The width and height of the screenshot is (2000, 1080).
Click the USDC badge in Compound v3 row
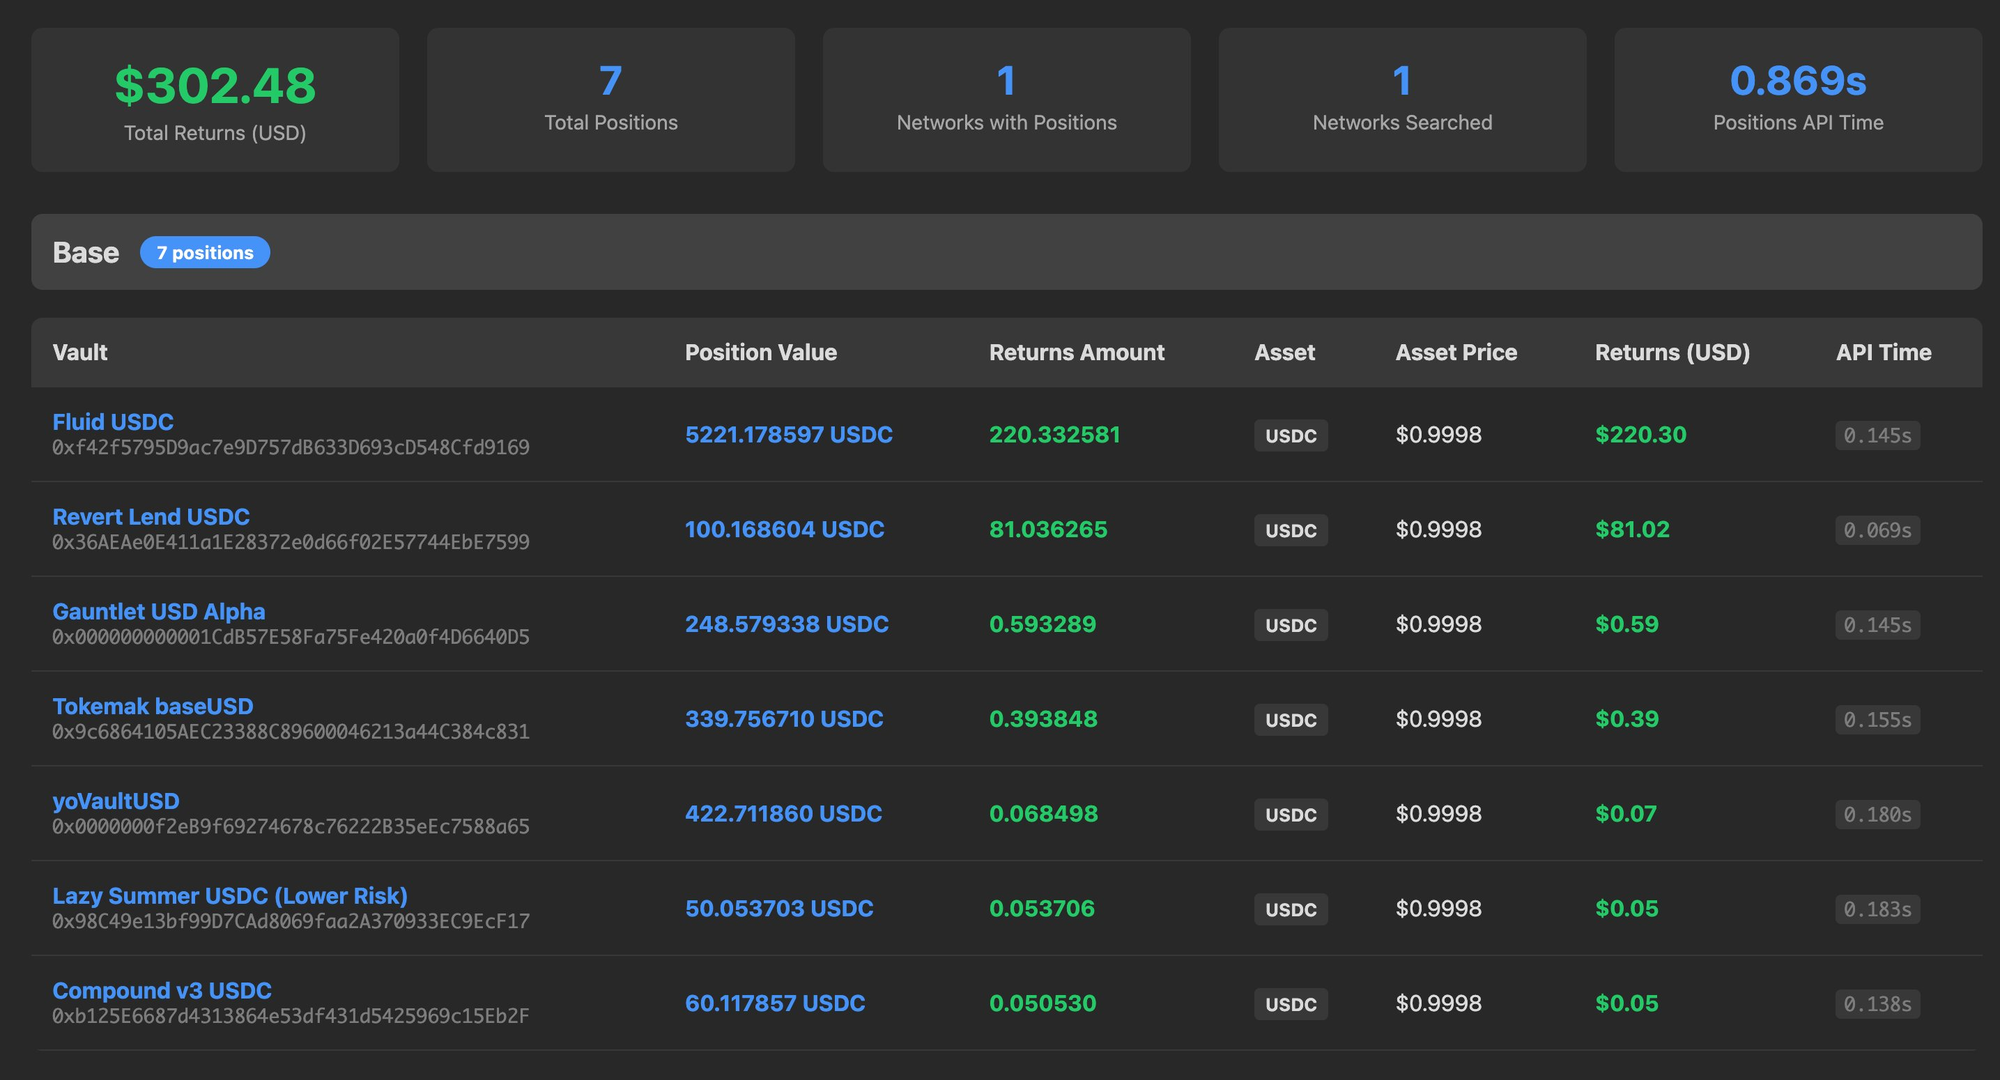tap(1291, 1005)
